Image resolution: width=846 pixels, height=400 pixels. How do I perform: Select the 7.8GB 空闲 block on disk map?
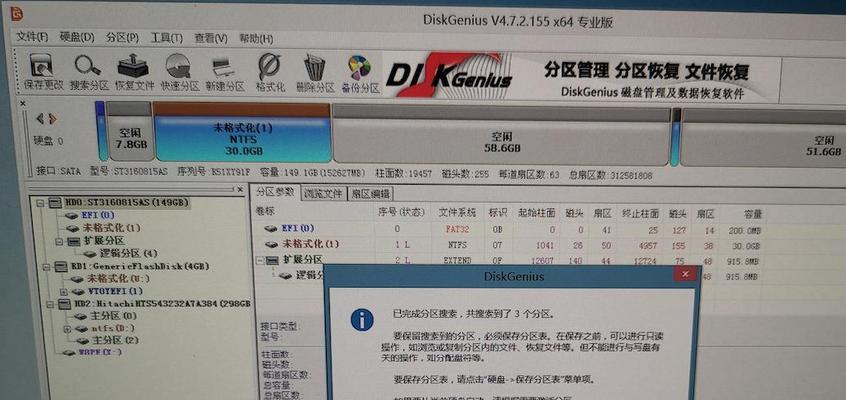pos(131,133)
